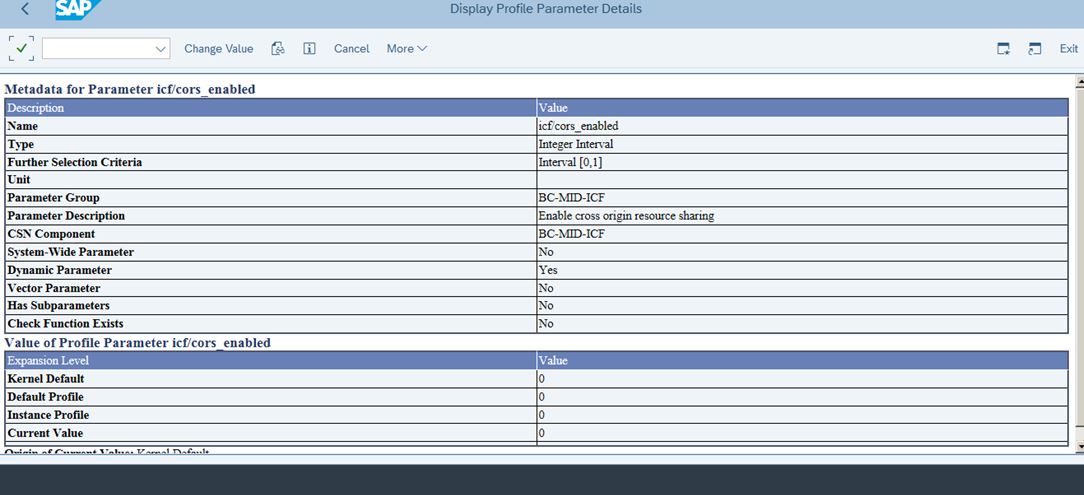Image resolution: width=1084 pixels, height=495 pixels.
Task: Type in the transaction command field
Action: (97, 48)
